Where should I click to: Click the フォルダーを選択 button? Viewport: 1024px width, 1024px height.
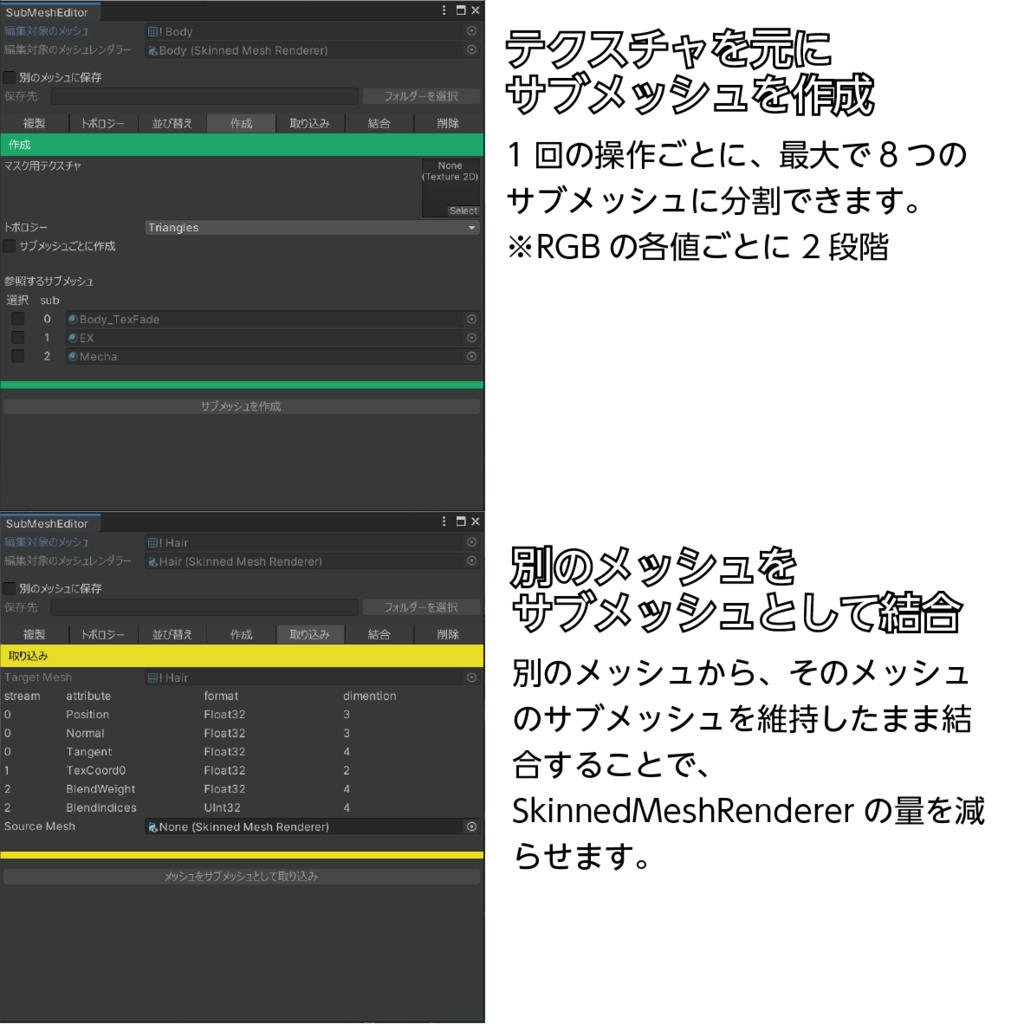(421, 95)
